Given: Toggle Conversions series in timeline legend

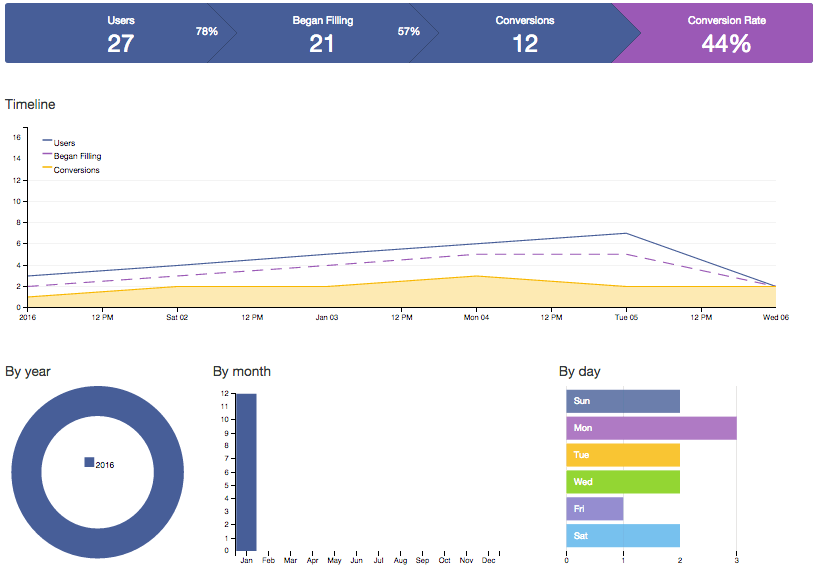Looking at the screenshot, I should click(x=76, y=170).
